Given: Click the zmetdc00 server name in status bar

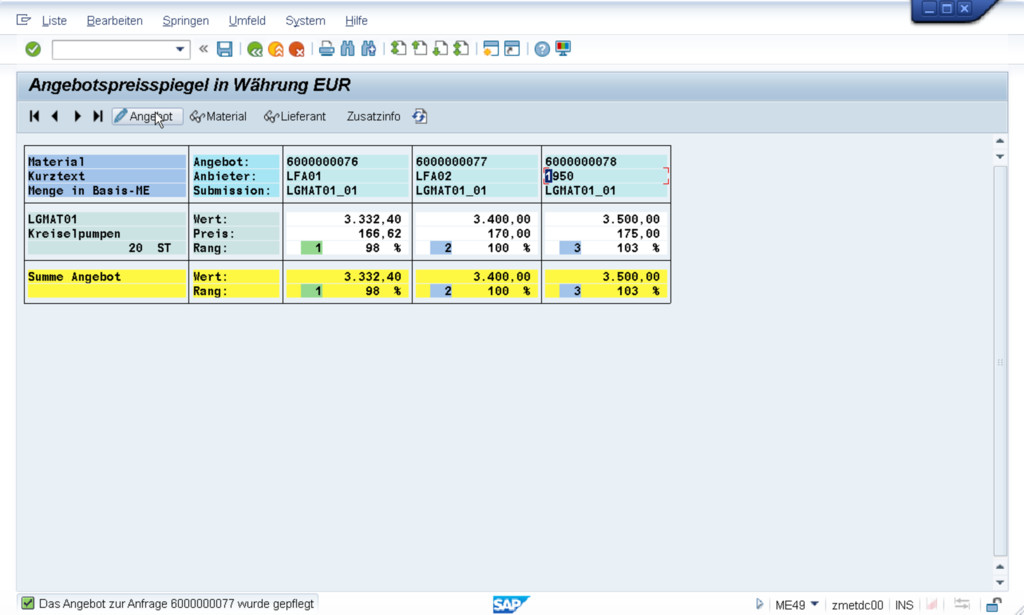Looking at the screenshot, I should point(857,605).
